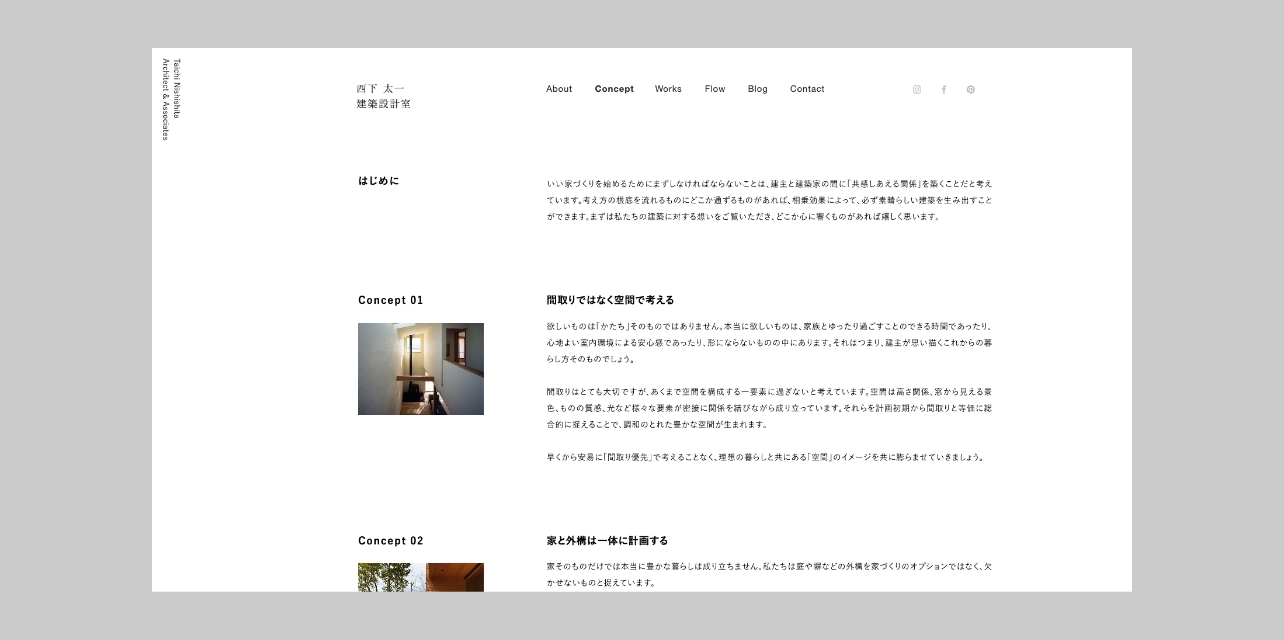
Task: Click the introduction paragraph beside はじめに
Action: 769,200
